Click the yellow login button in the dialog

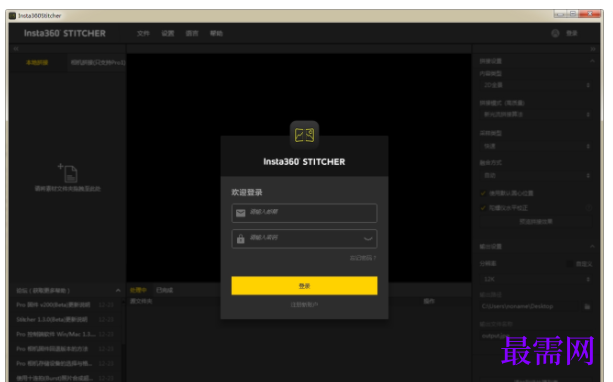point(304,286)
